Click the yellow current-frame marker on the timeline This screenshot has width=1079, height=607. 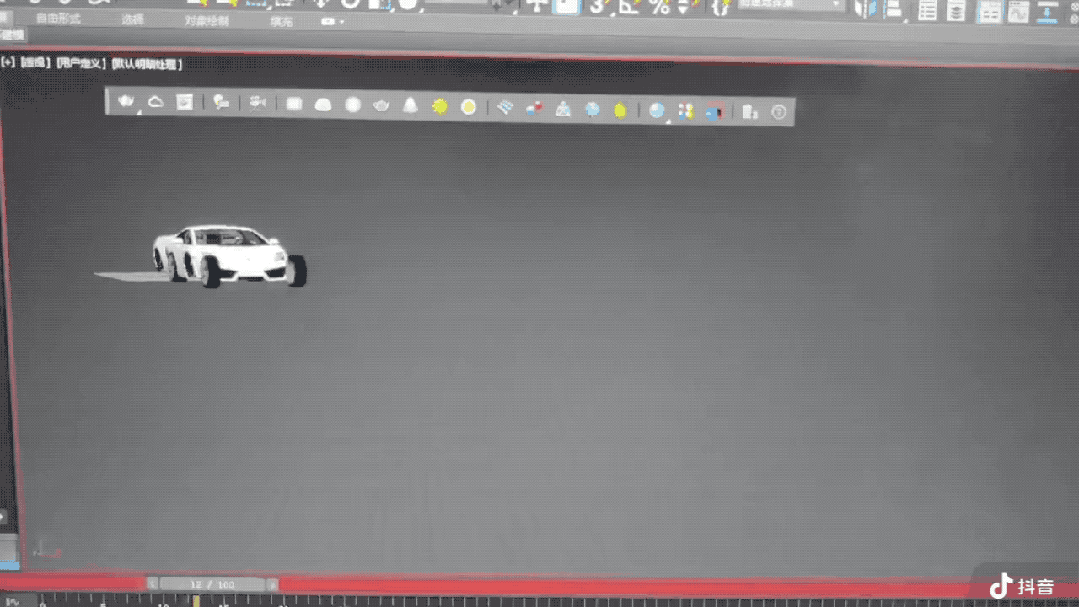[x=196, y=601]
